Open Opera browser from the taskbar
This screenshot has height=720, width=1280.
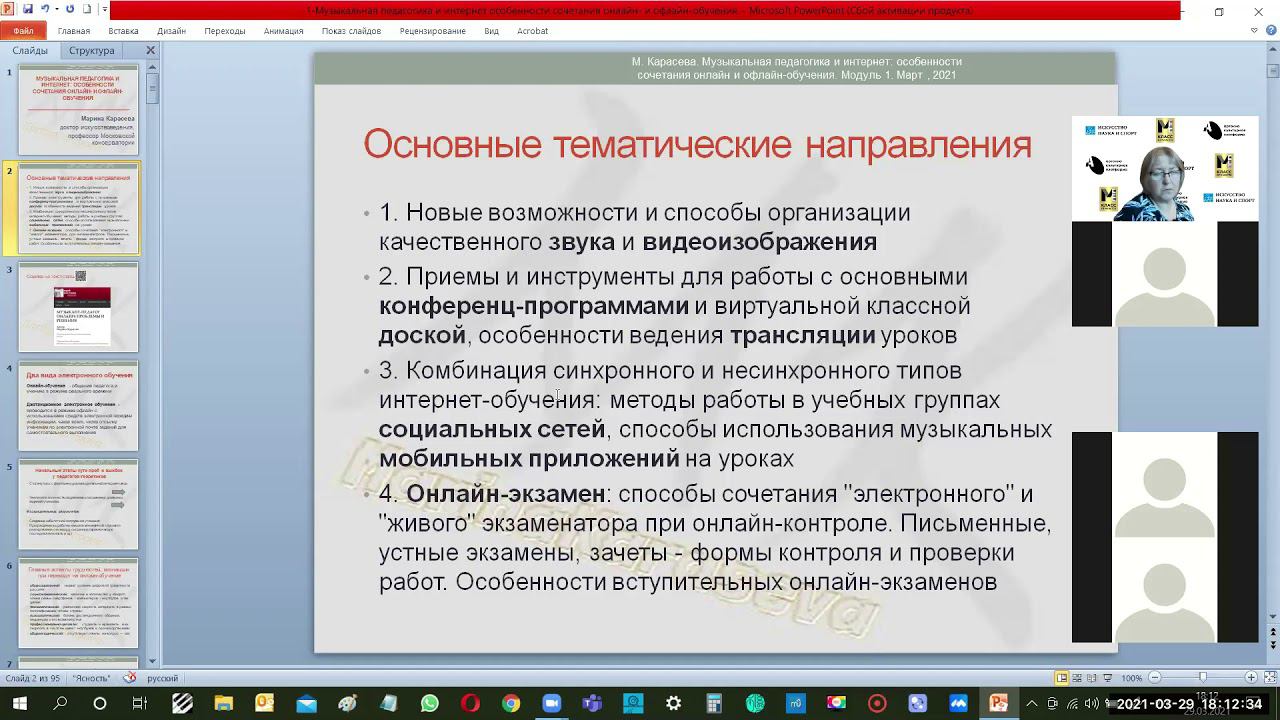[x=470, y=704]
